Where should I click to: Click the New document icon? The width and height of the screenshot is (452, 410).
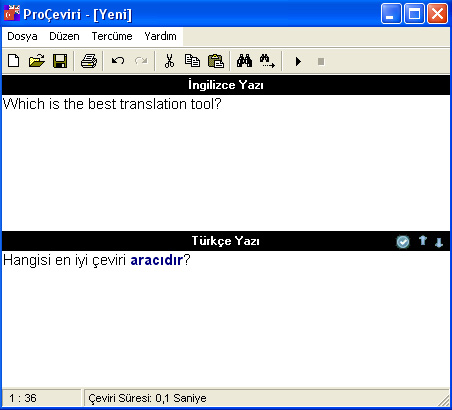[14, 61]
